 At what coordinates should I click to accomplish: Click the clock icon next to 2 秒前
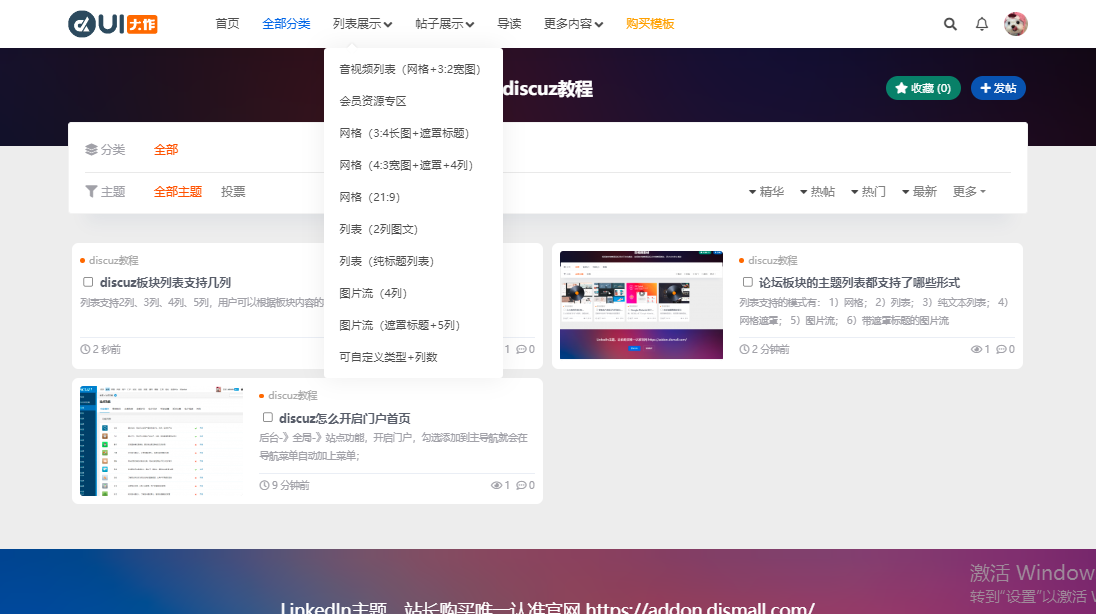pos(85,349)
